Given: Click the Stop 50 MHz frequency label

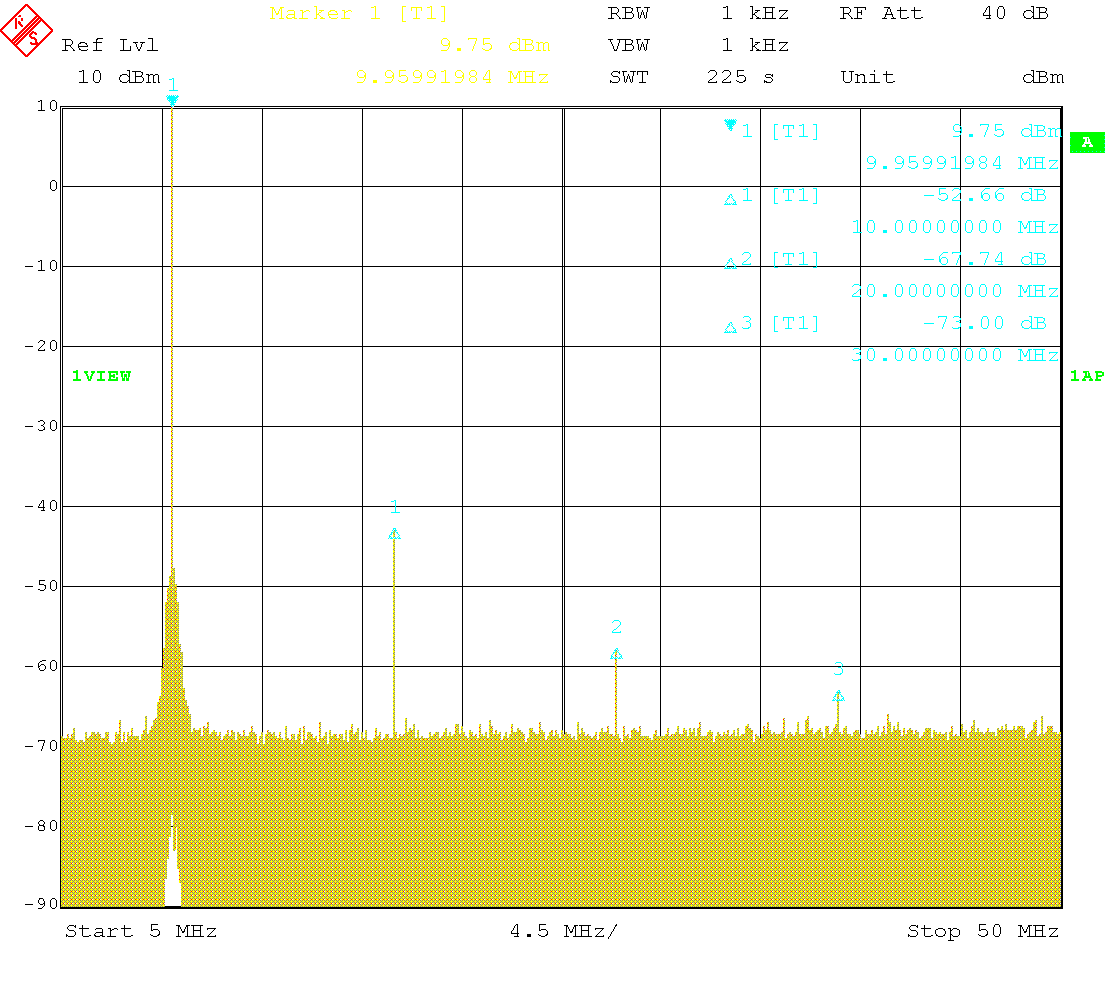Looking at the screenshot, I should coord(982,931).
